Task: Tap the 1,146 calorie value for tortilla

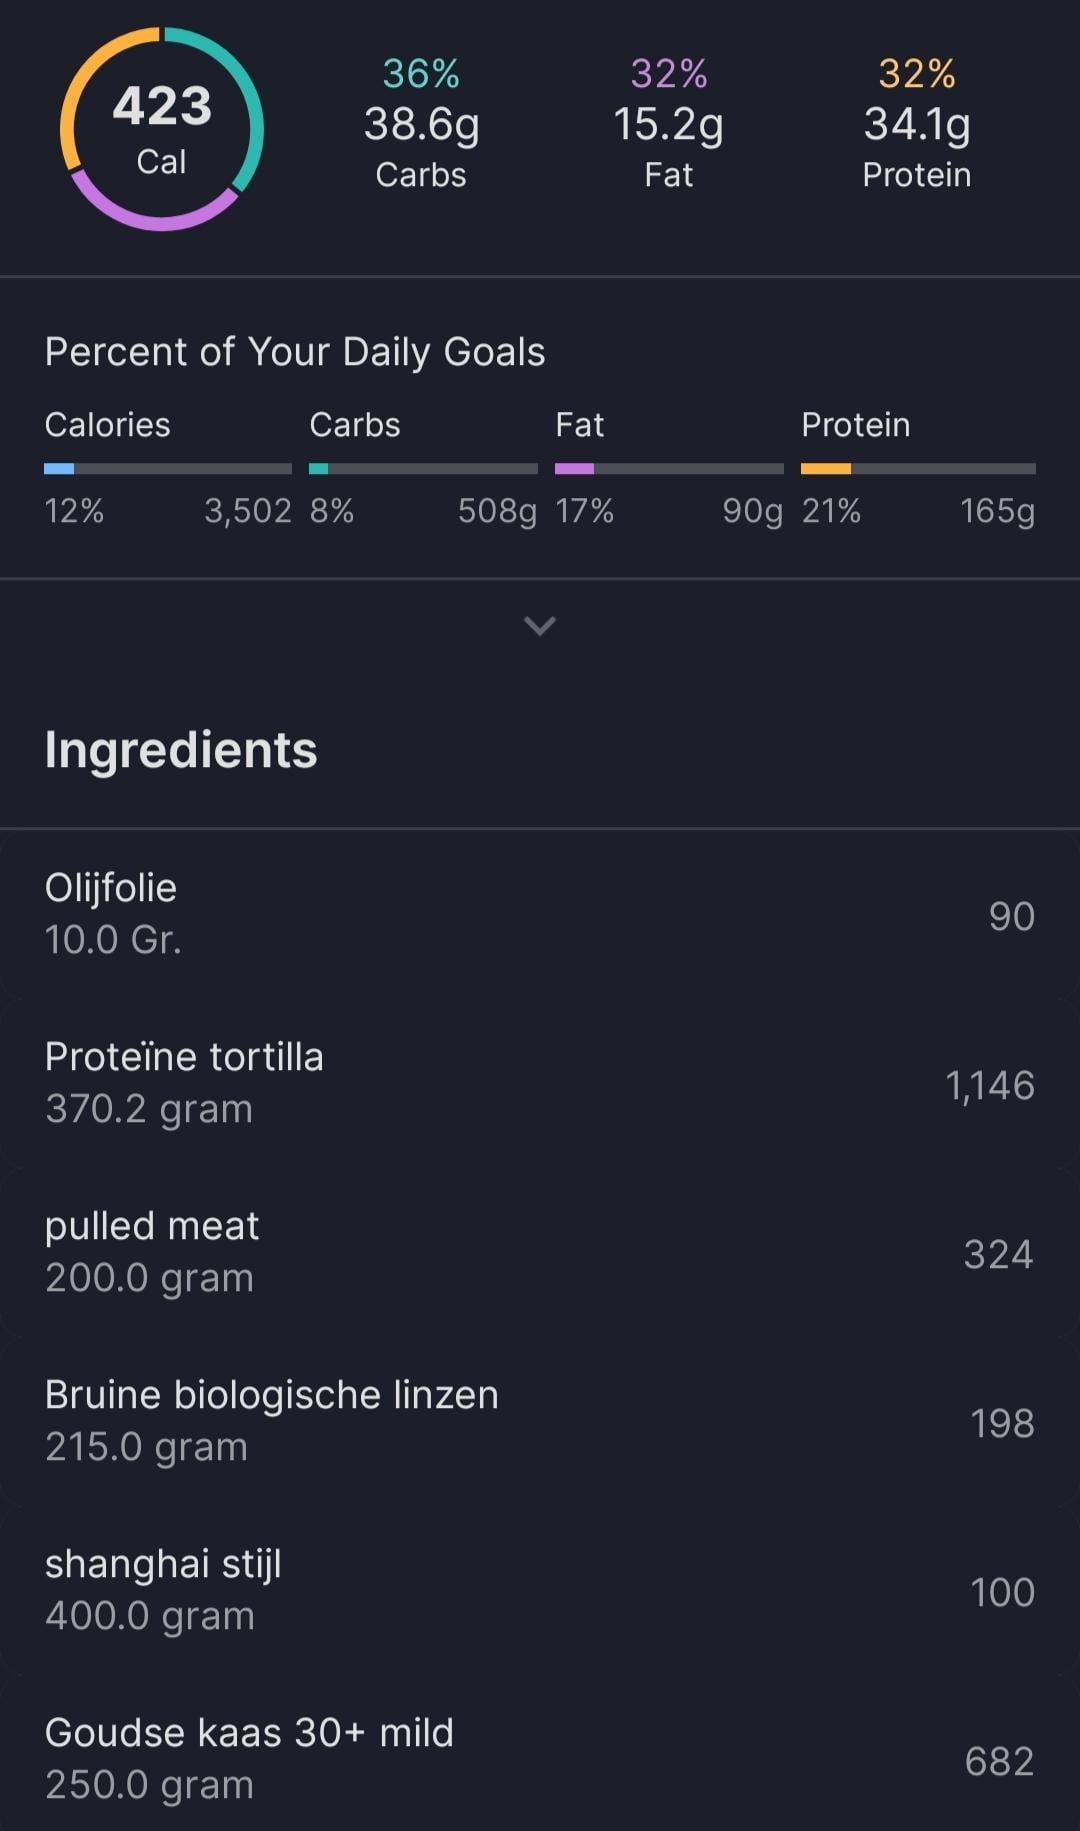Action: (989, 1085)
